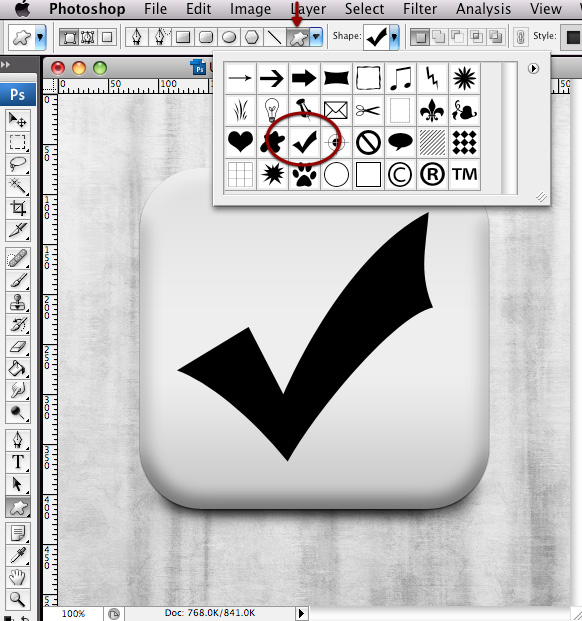Open the Edit menu

[198, 9]
